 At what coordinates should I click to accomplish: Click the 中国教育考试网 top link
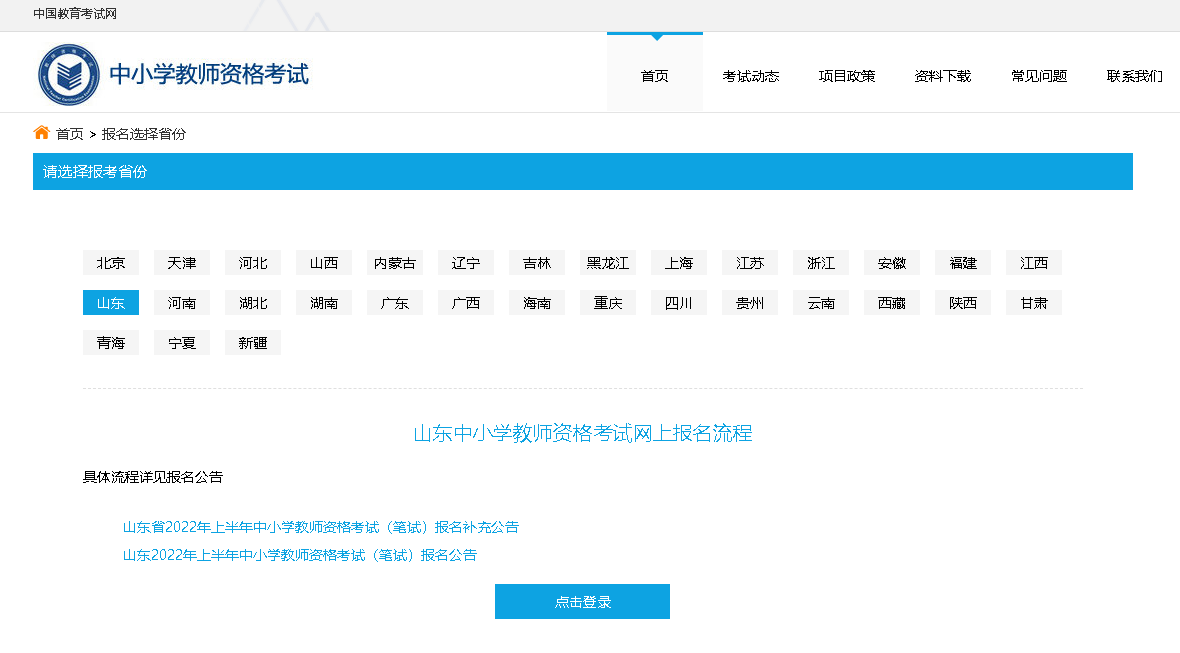coord(75,14)
